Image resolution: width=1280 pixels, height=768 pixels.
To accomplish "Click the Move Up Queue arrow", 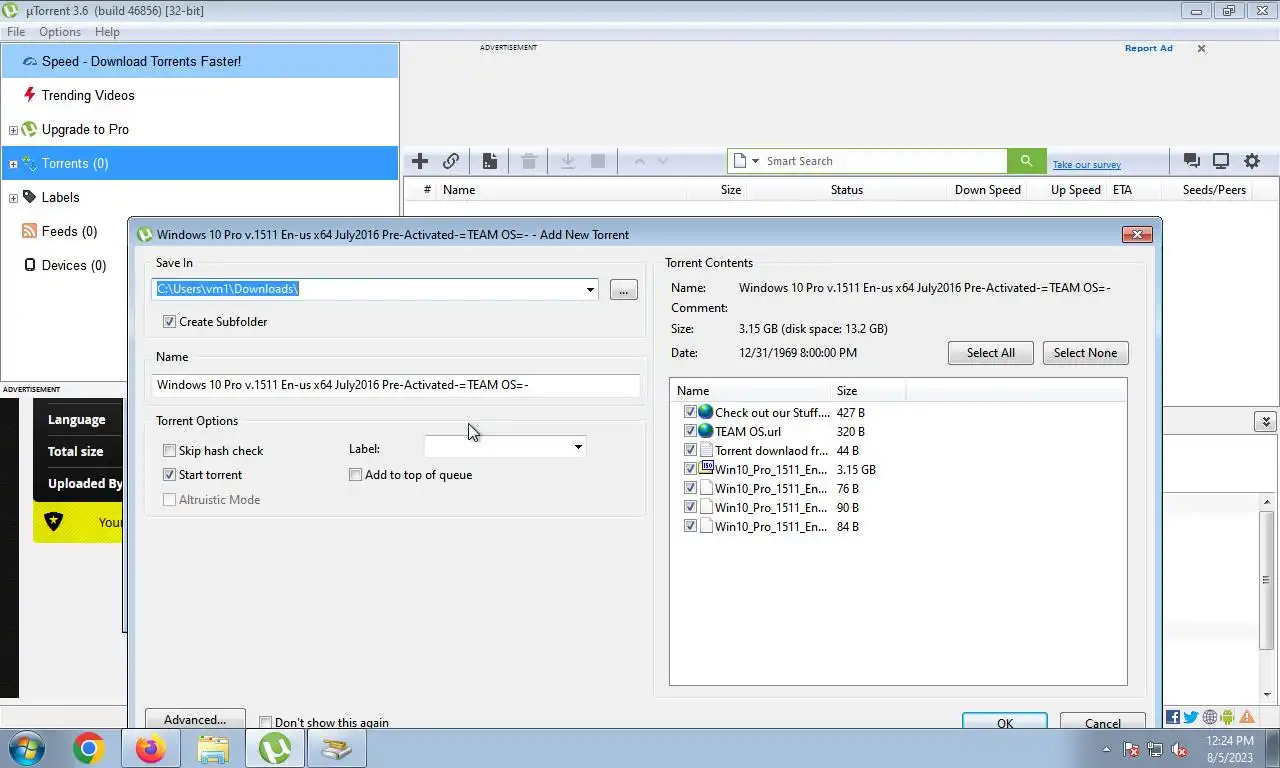I will [x=640, y=161].
